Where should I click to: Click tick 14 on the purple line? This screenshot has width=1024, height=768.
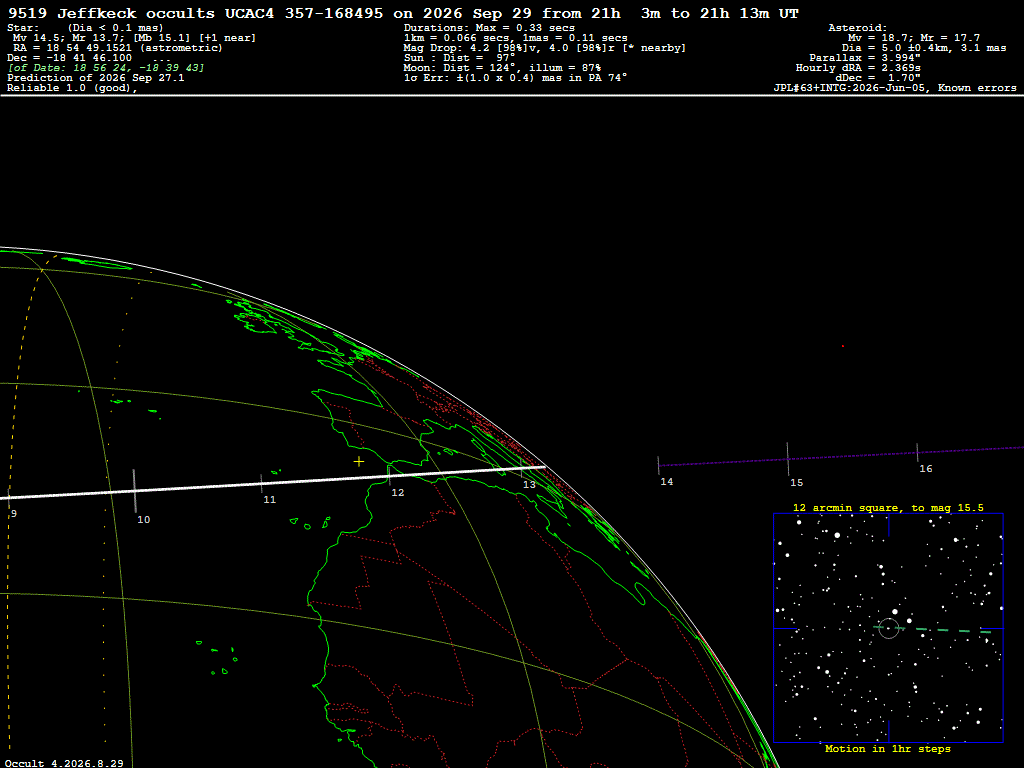(658, 466)
